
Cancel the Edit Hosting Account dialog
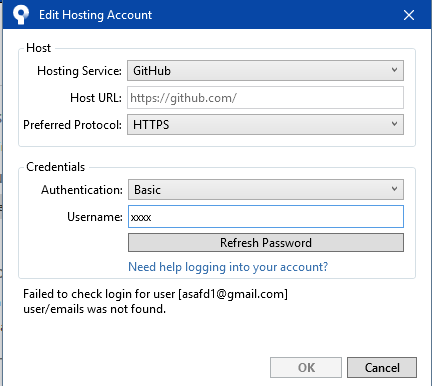[382, 368]
